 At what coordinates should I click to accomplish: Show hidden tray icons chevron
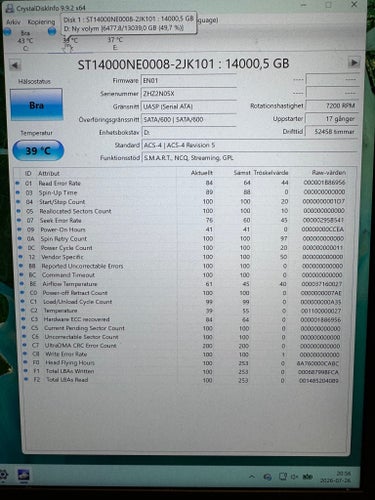click(252, 477)
